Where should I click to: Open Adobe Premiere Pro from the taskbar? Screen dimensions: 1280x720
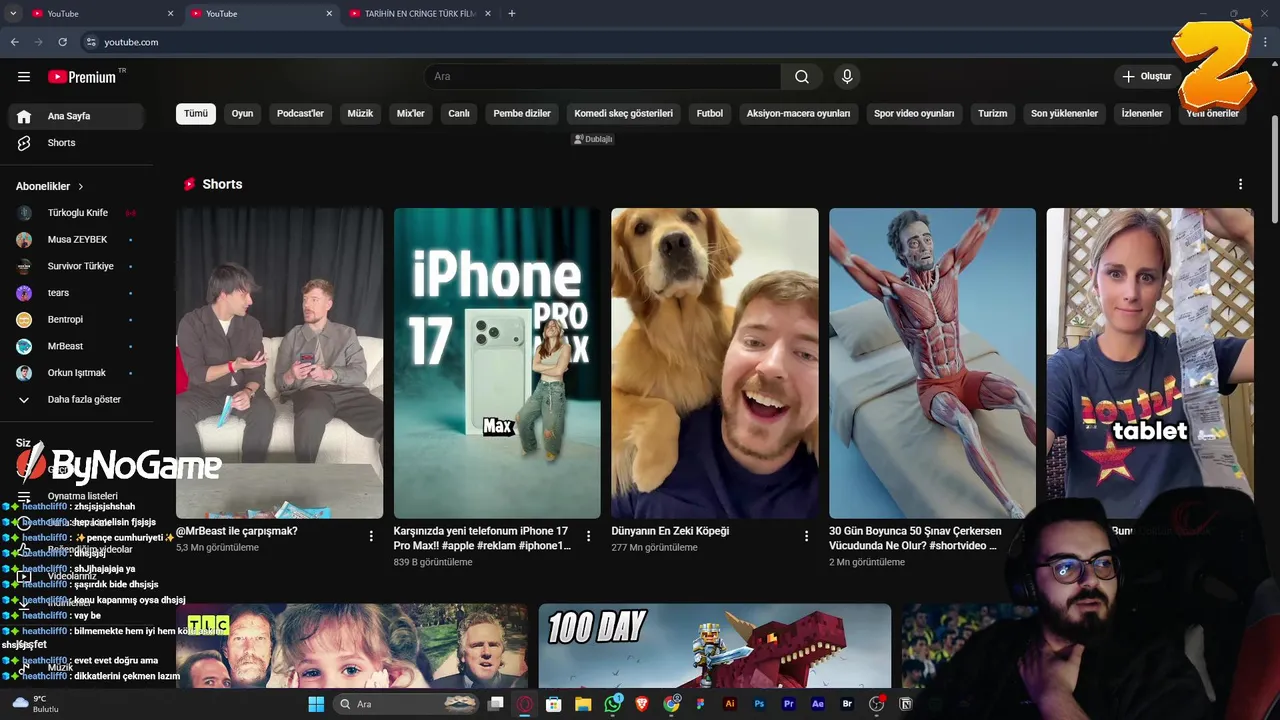pyautogui.click(x=788, y=704)
